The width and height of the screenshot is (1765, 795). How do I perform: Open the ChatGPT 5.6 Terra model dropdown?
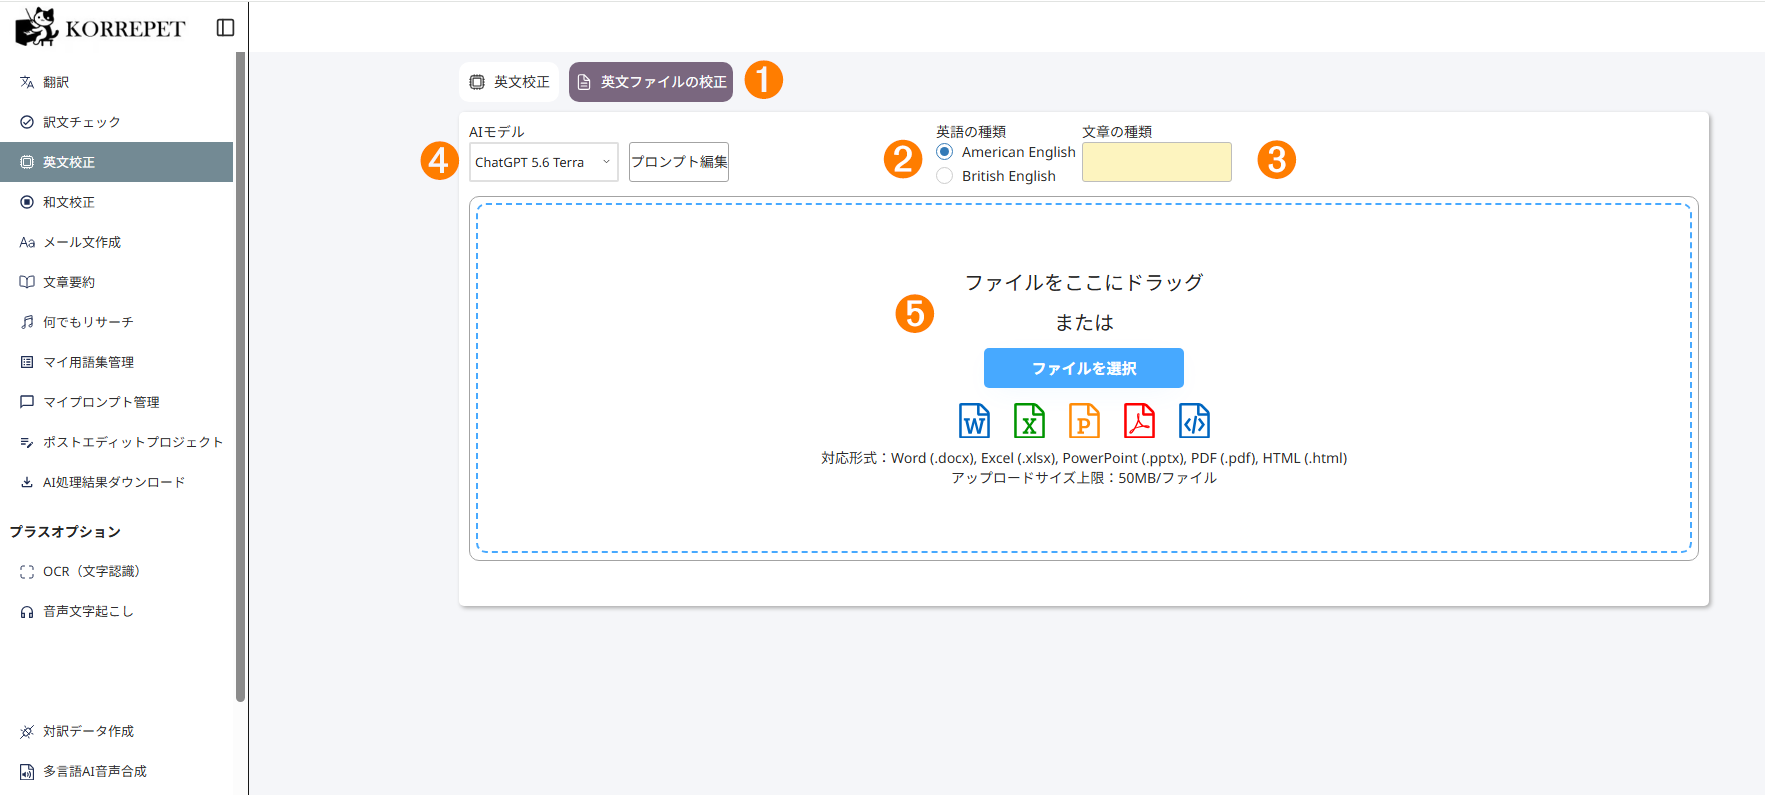click(544, 162)
